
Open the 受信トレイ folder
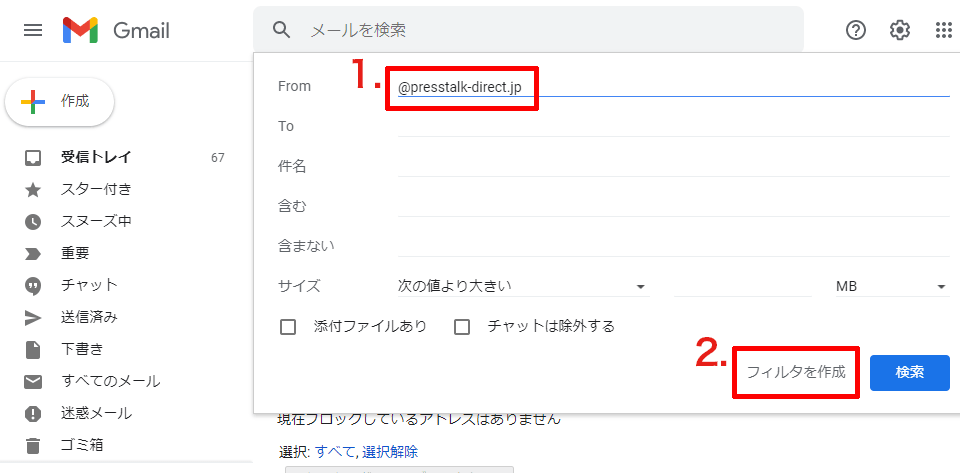pyautogui.click(x=96, y=157)
